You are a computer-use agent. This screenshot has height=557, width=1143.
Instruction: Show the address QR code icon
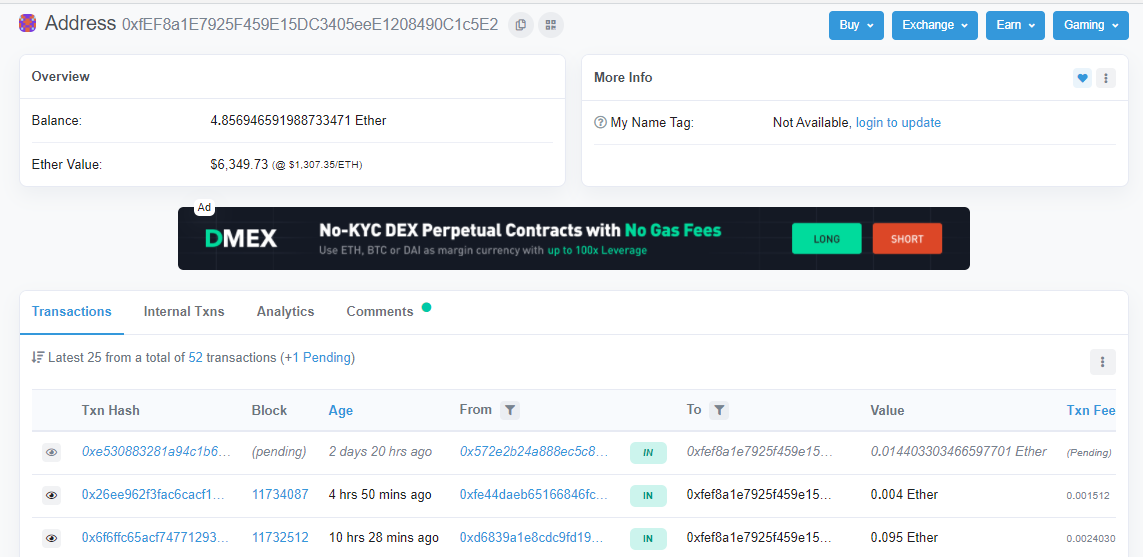tap(550, 25)
